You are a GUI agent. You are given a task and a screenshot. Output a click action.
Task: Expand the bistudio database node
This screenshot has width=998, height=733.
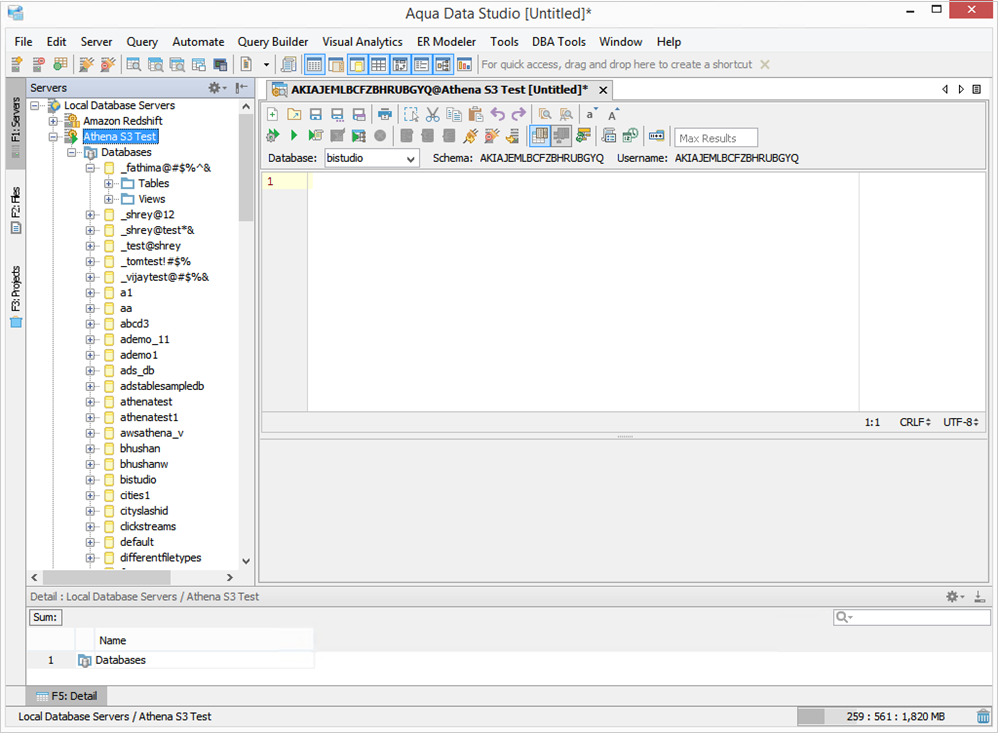90,480
